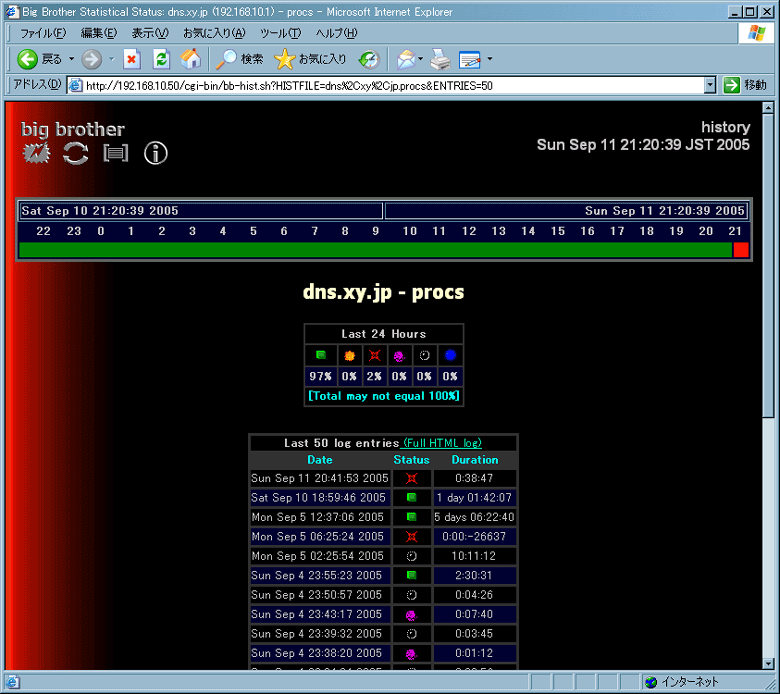This screenshot has width=780, height=694.
Task: Click the Stop loading red X icon
Action: 132,59
